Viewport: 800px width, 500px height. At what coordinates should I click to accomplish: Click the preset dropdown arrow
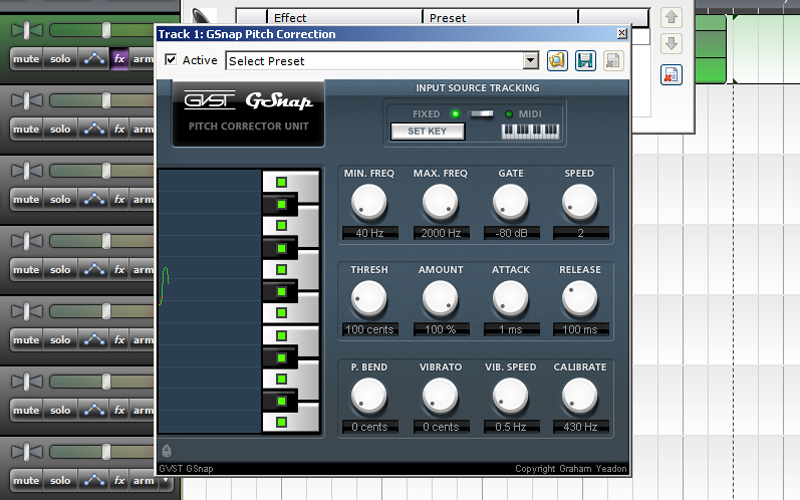coord(531,61)
